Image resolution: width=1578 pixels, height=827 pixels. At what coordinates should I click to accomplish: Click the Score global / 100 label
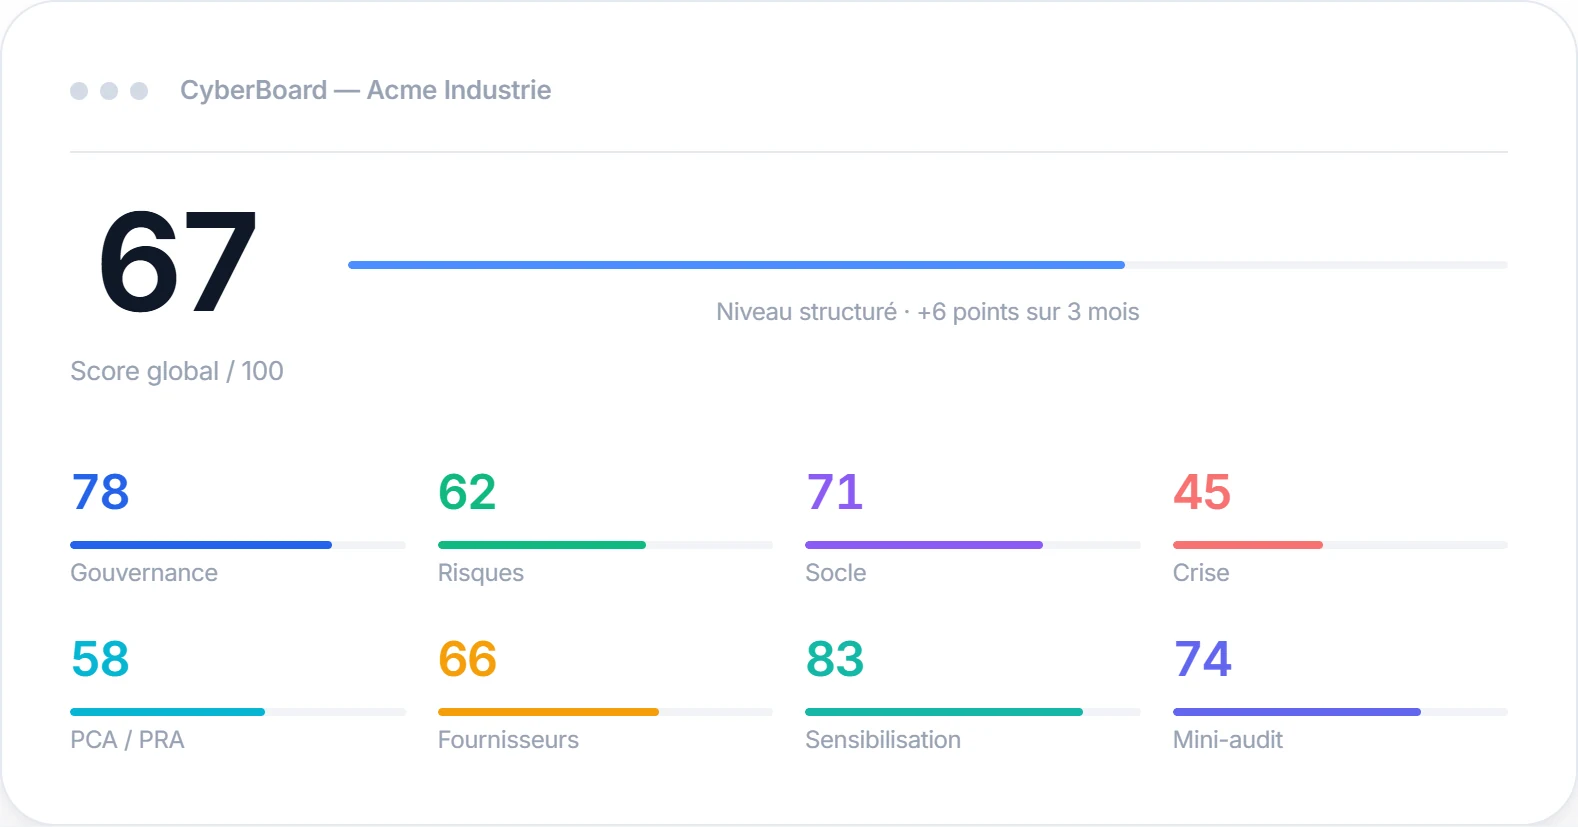(x=177, y=371)
